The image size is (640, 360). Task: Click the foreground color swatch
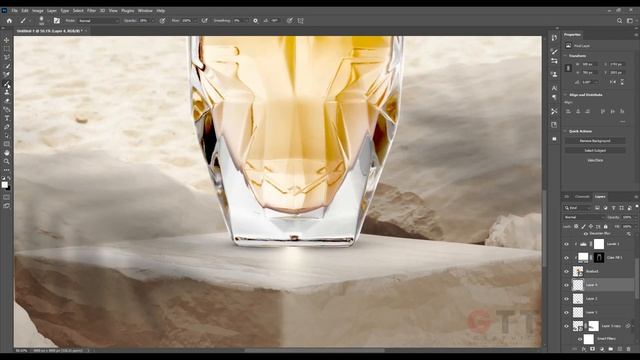pos(4,185)
